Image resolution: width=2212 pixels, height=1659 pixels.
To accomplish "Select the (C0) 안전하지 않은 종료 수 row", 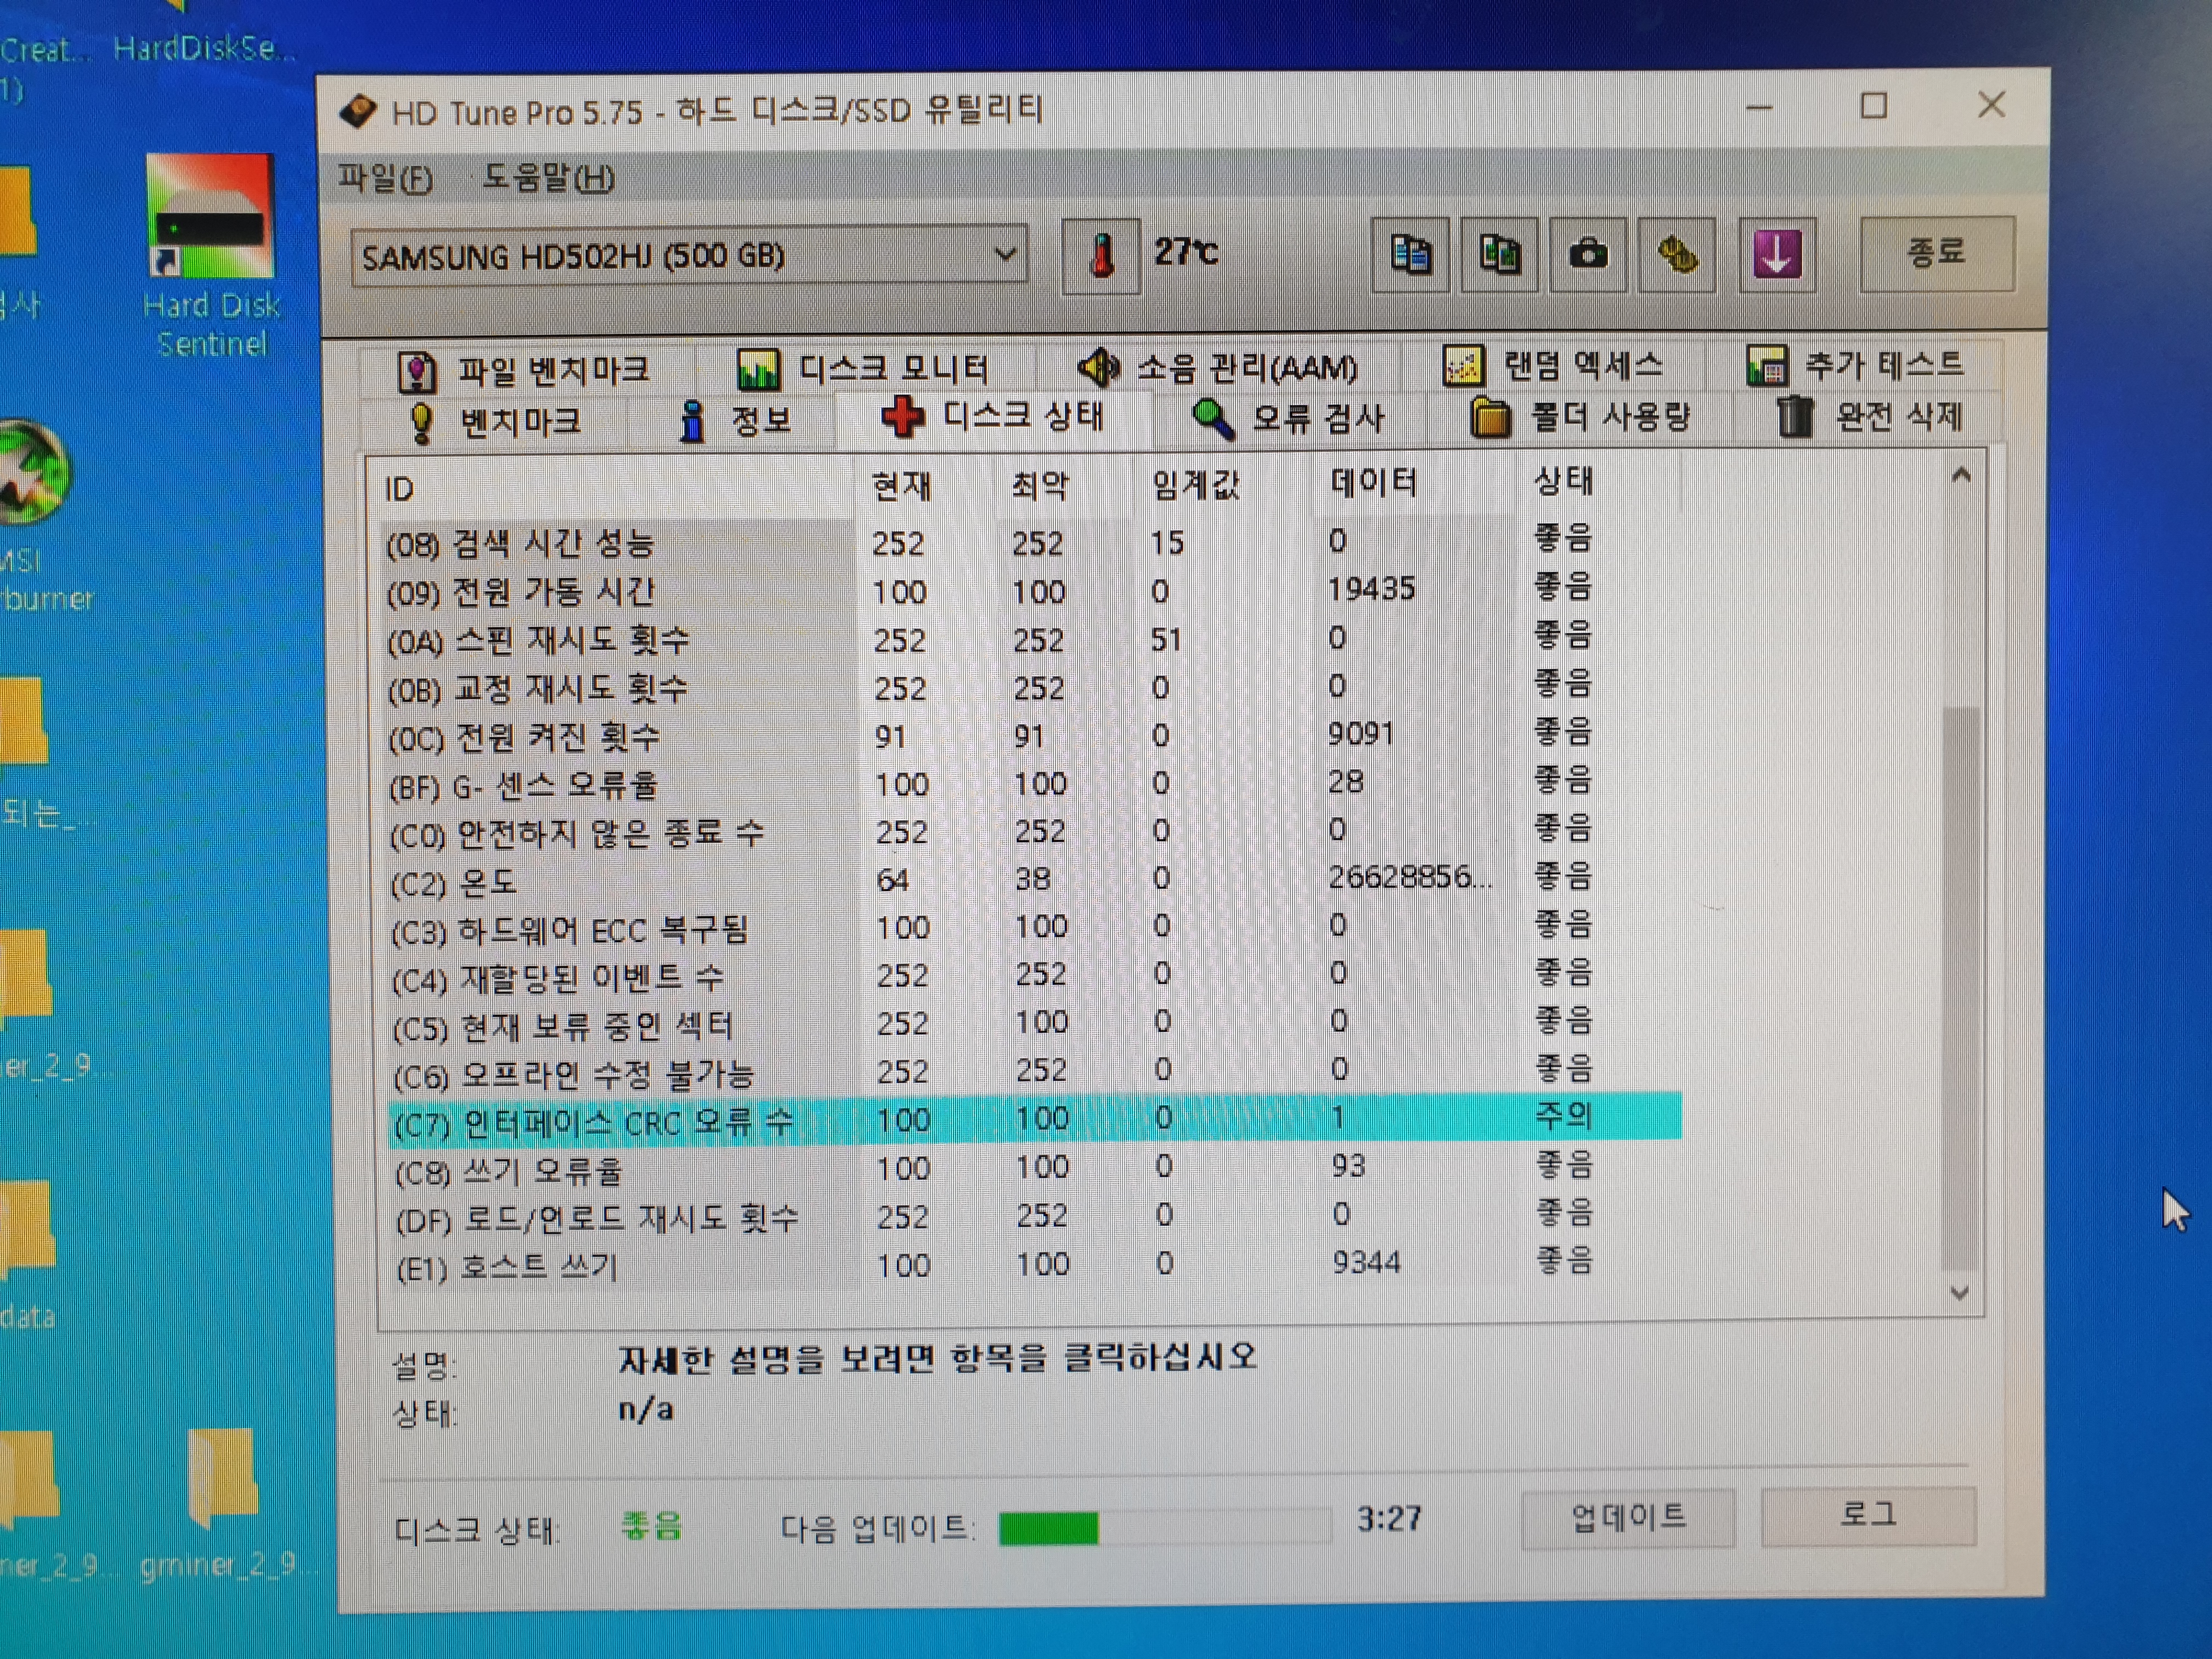I will [x=1030, y=832].
